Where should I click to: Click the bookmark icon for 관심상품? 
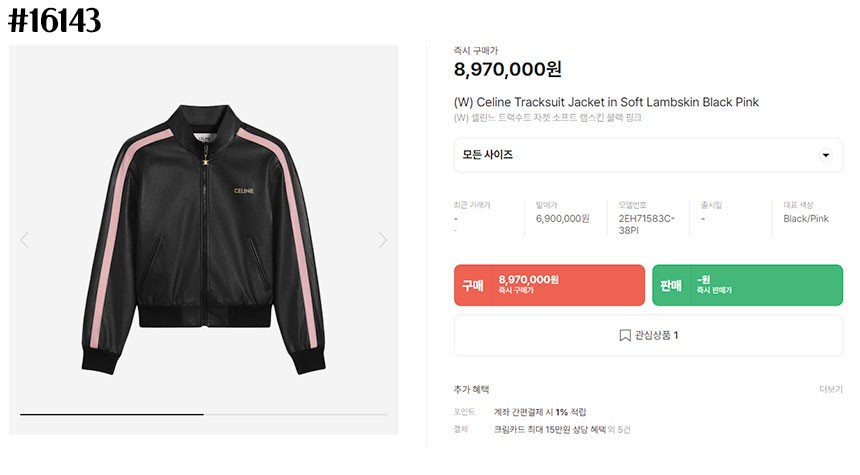point(625,335)
